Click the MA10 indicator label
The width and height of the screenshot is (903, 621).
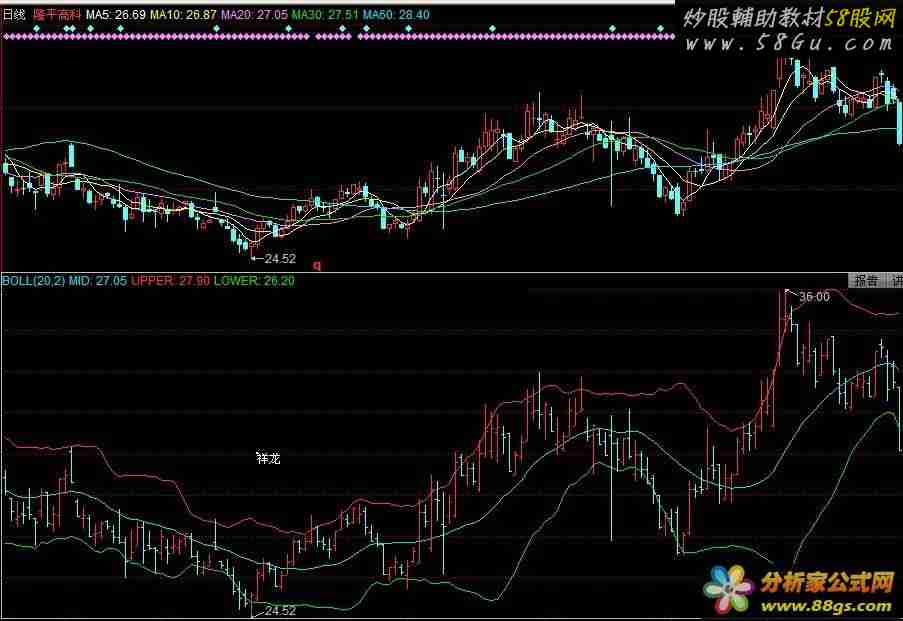[184, 16]
